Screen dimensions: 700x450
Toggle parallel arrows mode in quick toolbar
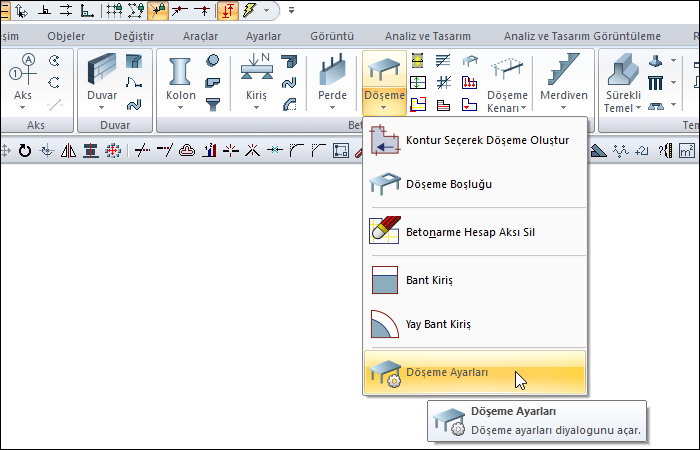tap(66, 10)
